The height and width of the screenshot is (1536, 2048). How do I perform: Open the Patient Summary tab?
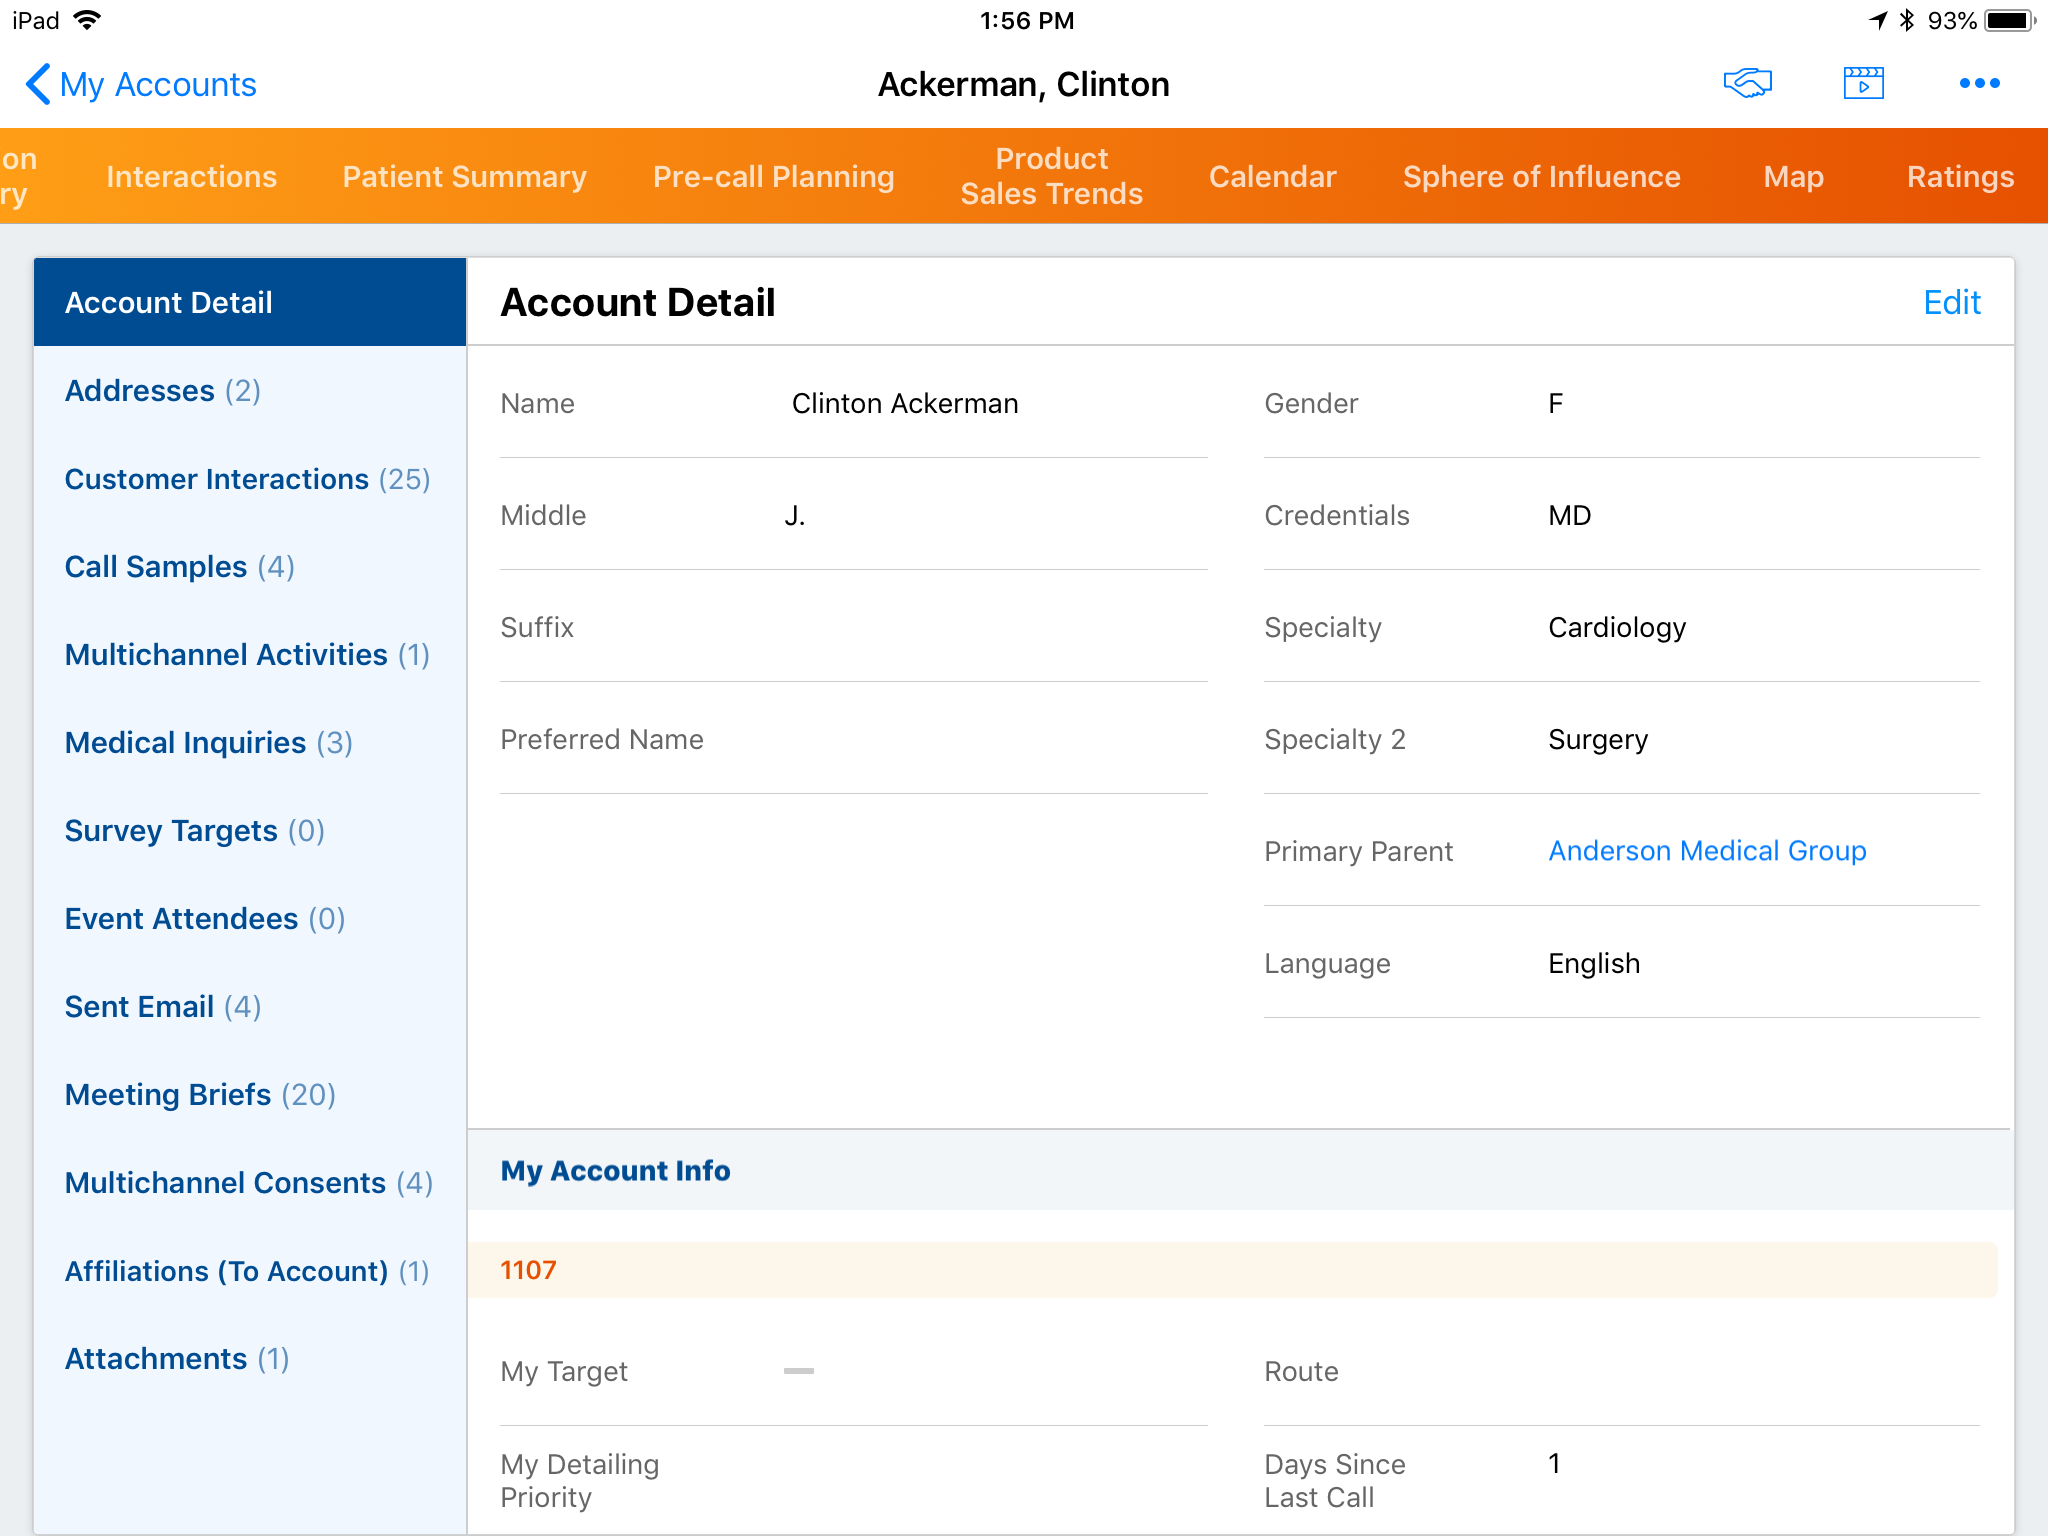pyautogui.click(x=464, y=177)
